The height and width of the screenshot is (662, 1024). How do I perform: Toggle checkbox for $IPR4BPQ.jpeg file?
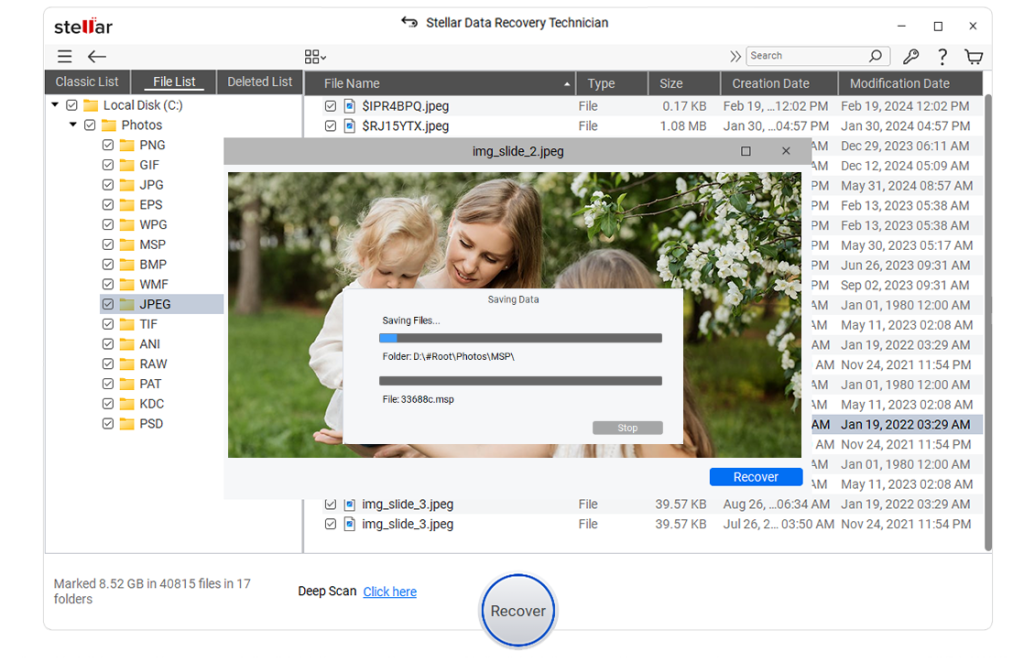[x=330, y=106]
